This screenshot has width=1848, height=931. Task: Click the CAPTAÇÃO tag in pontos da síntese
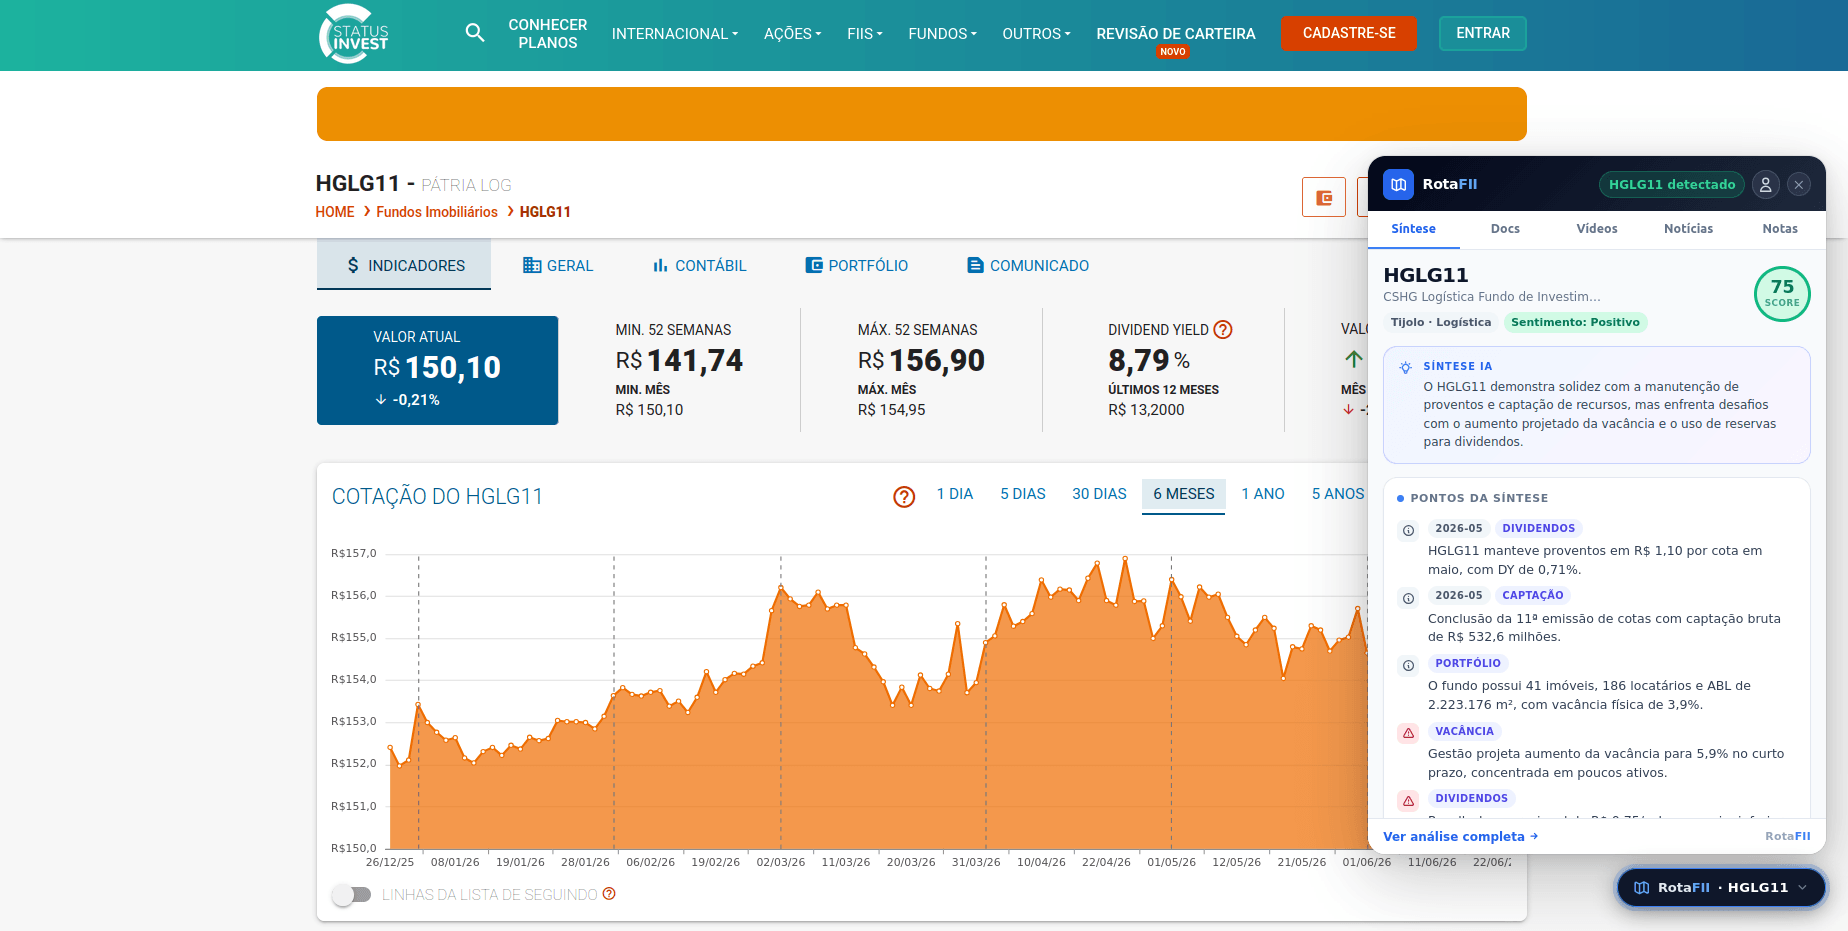(x=1533, y=595)
